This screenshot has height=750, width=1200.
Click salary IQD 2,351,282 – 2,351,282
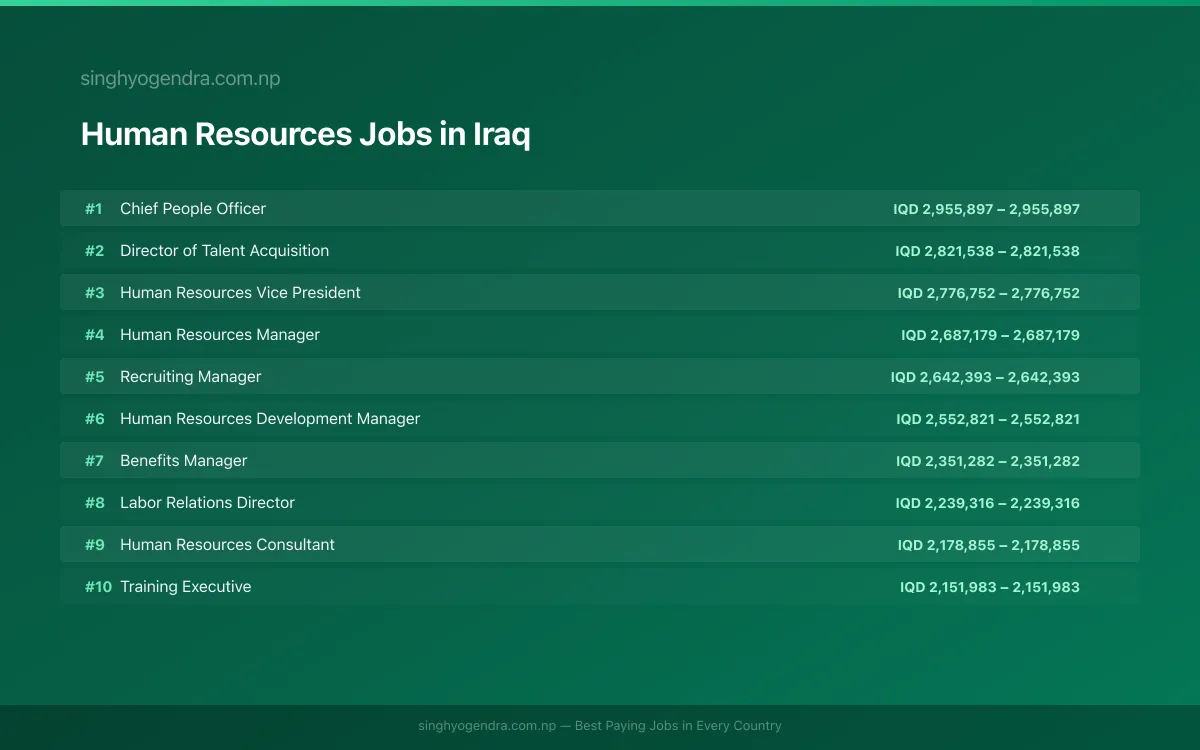click(988, 461)
